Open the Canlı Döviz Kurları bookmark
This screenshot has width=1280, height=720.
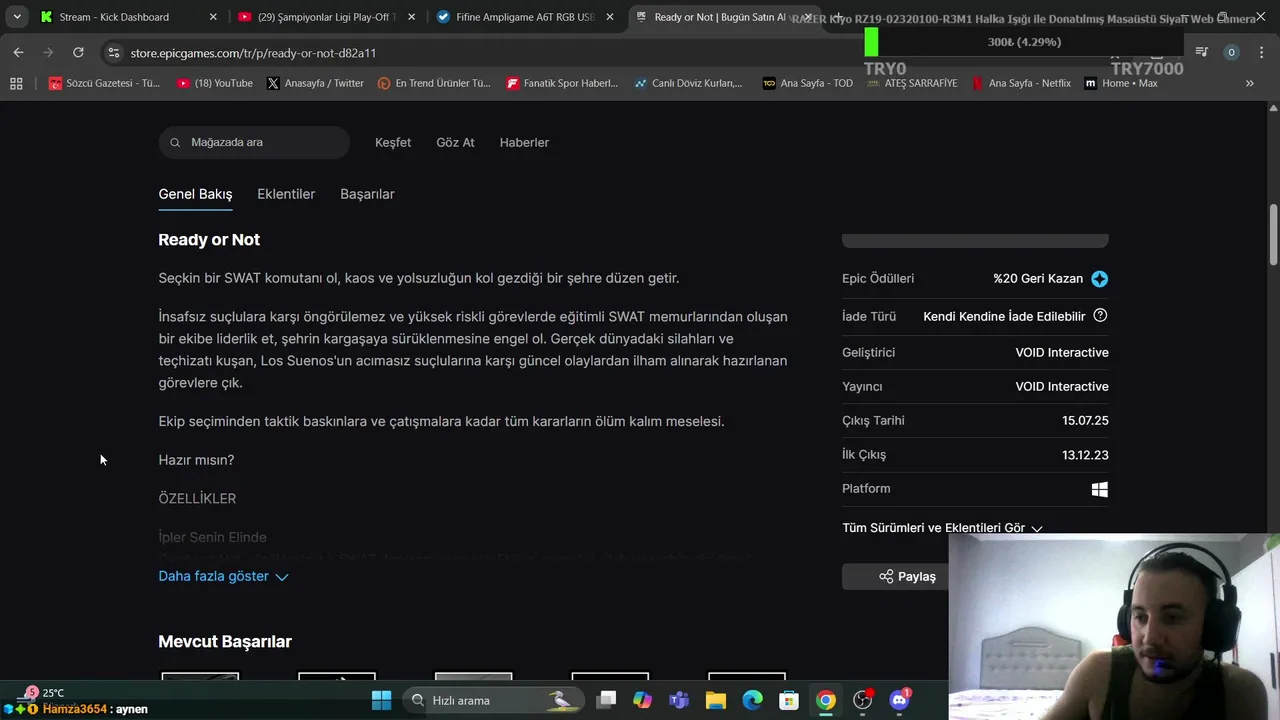pyautogui.click(x=688, y=83)
